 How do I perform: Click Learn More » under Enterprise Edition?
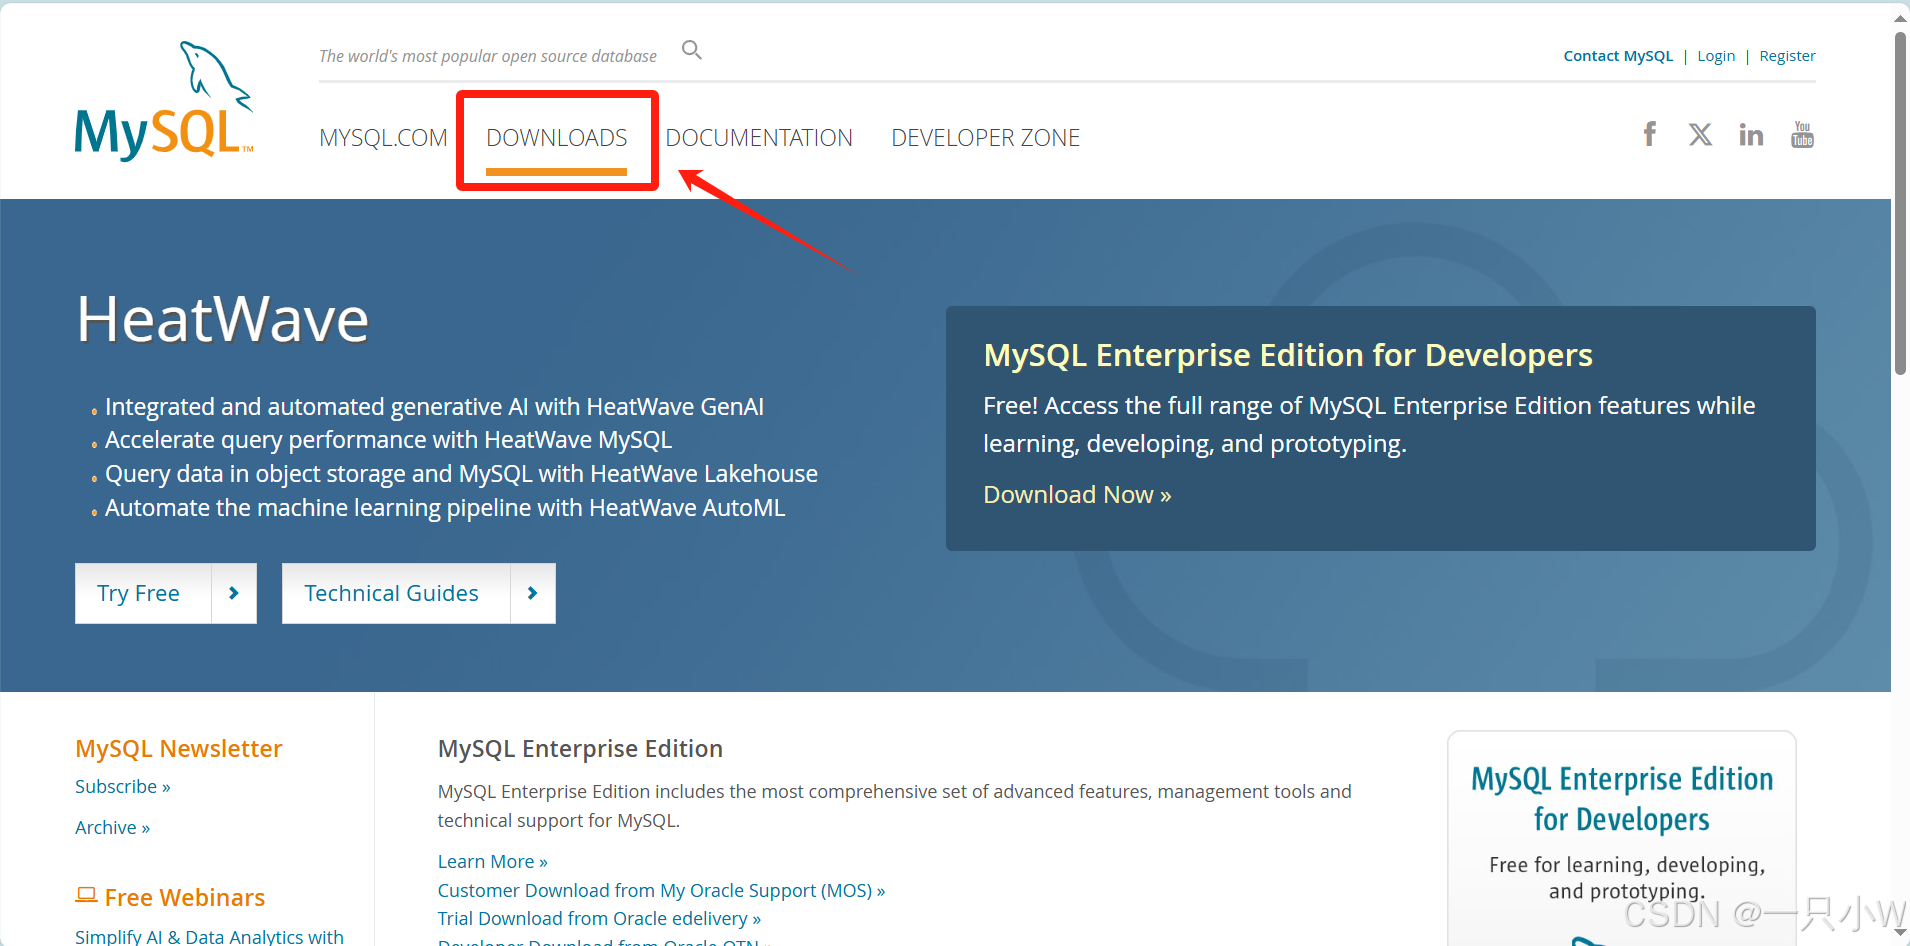[492, 862]
